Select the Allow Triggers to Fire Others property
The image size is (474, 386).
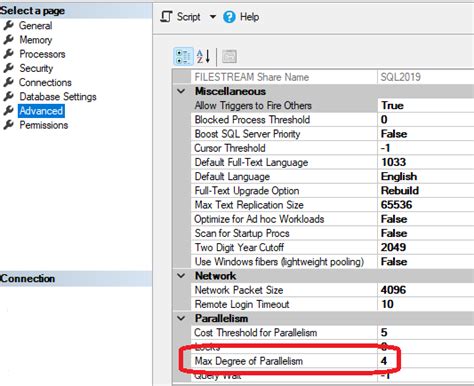click(x=253, y=105)
